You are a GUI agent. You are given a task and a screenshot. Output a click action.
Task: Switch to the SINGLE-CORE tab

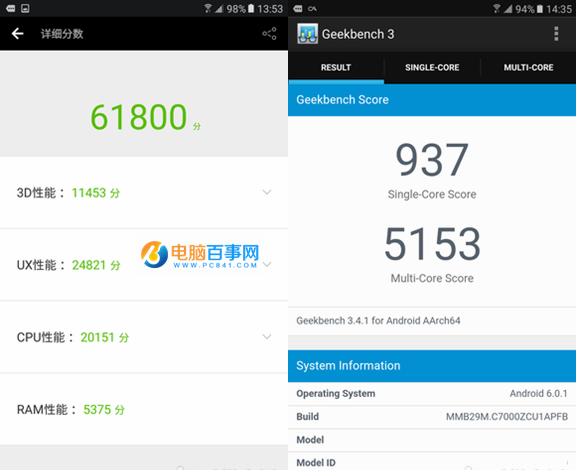[432, 68]
